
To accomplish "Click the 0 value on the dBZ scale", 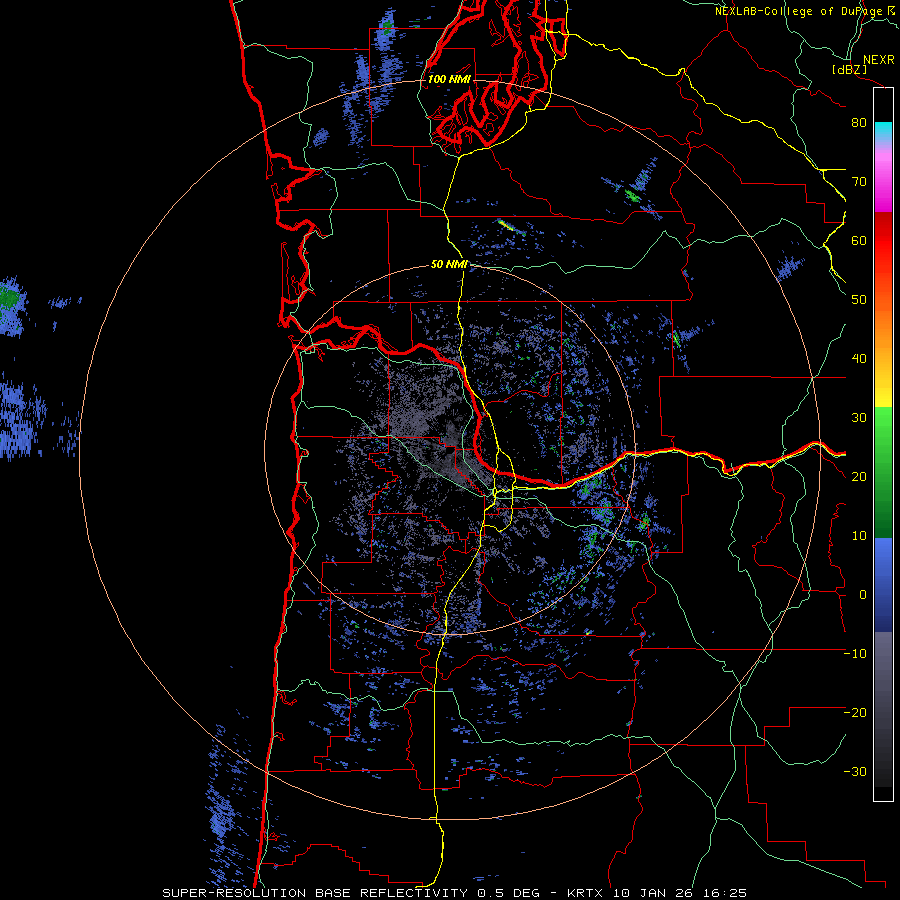I will 863,595.
